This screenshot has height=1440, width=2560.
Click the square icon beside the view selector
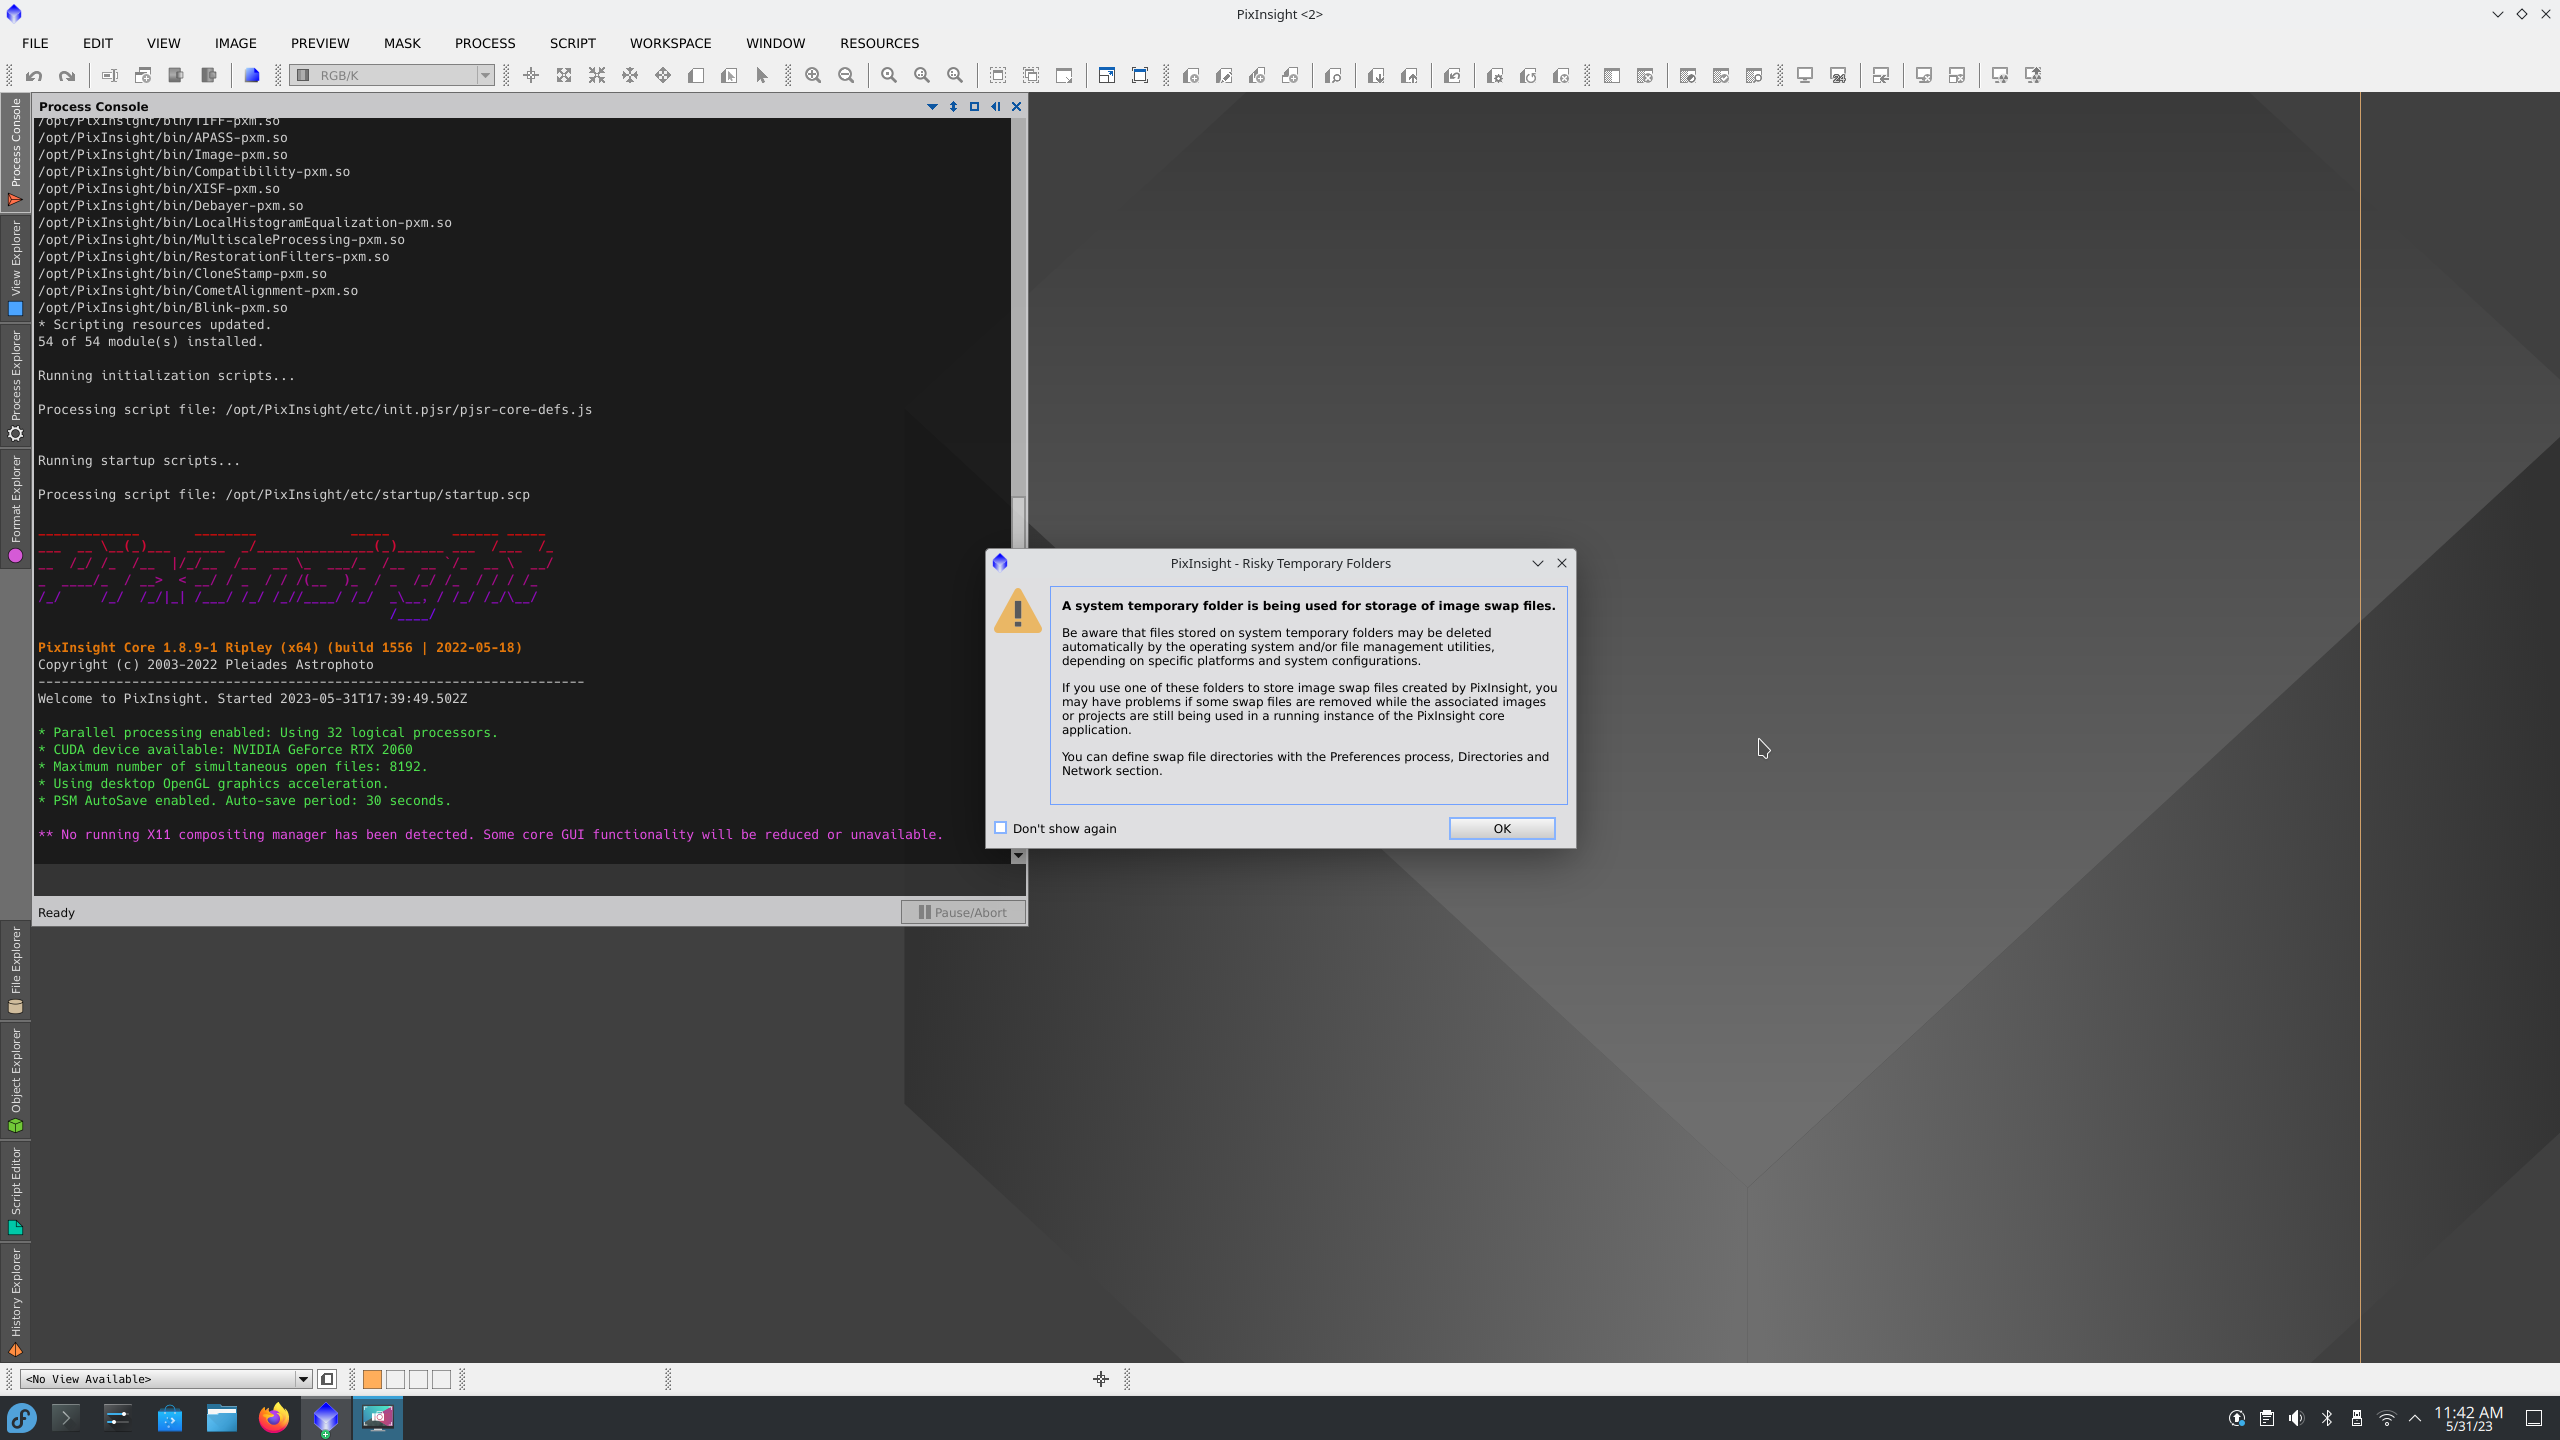coord(327,1379)
